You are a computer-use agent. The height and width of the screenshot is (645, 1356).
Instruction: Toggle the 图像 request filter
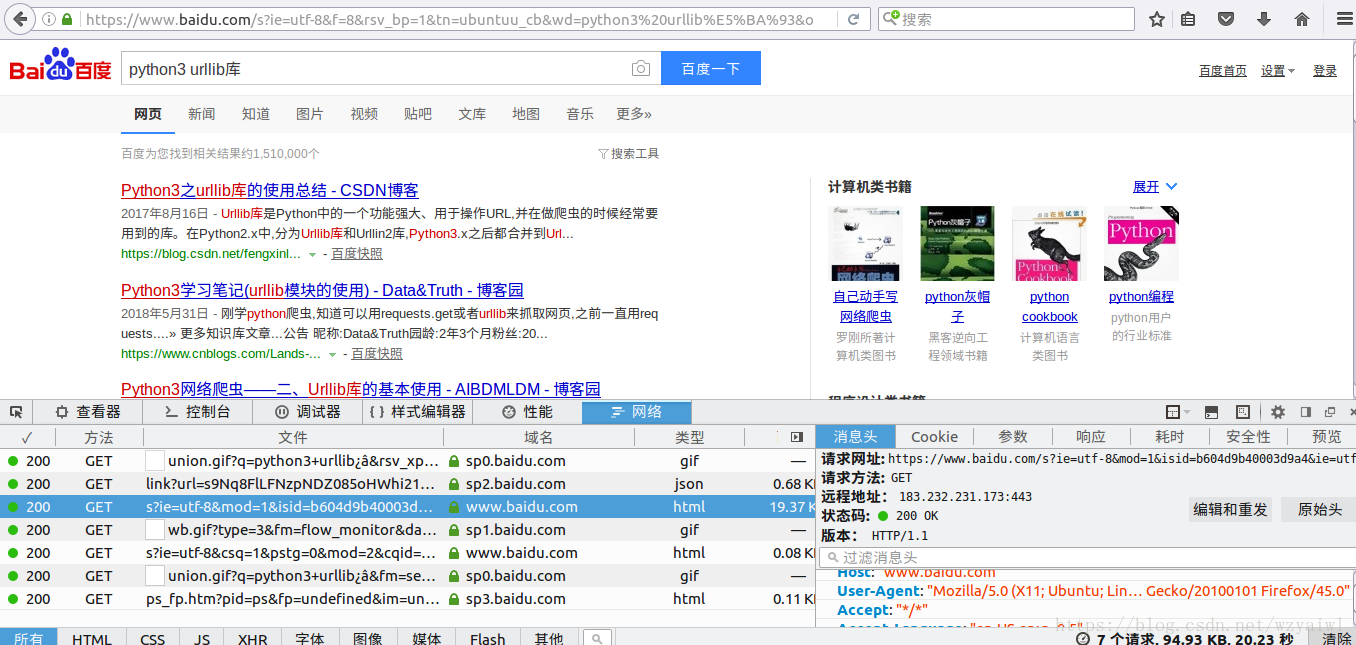click(x=368, y=639)
